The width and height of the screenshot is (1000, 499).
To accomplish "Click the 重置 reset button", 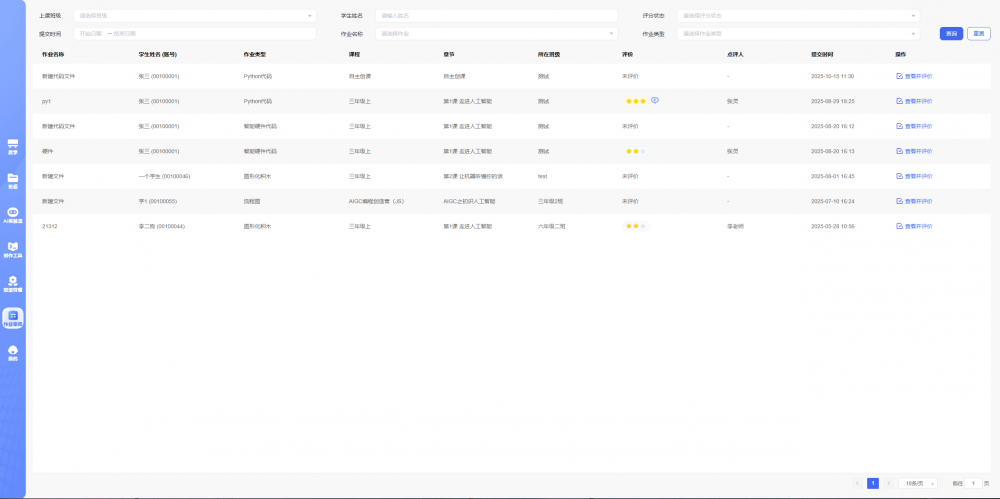I will 978,34.
